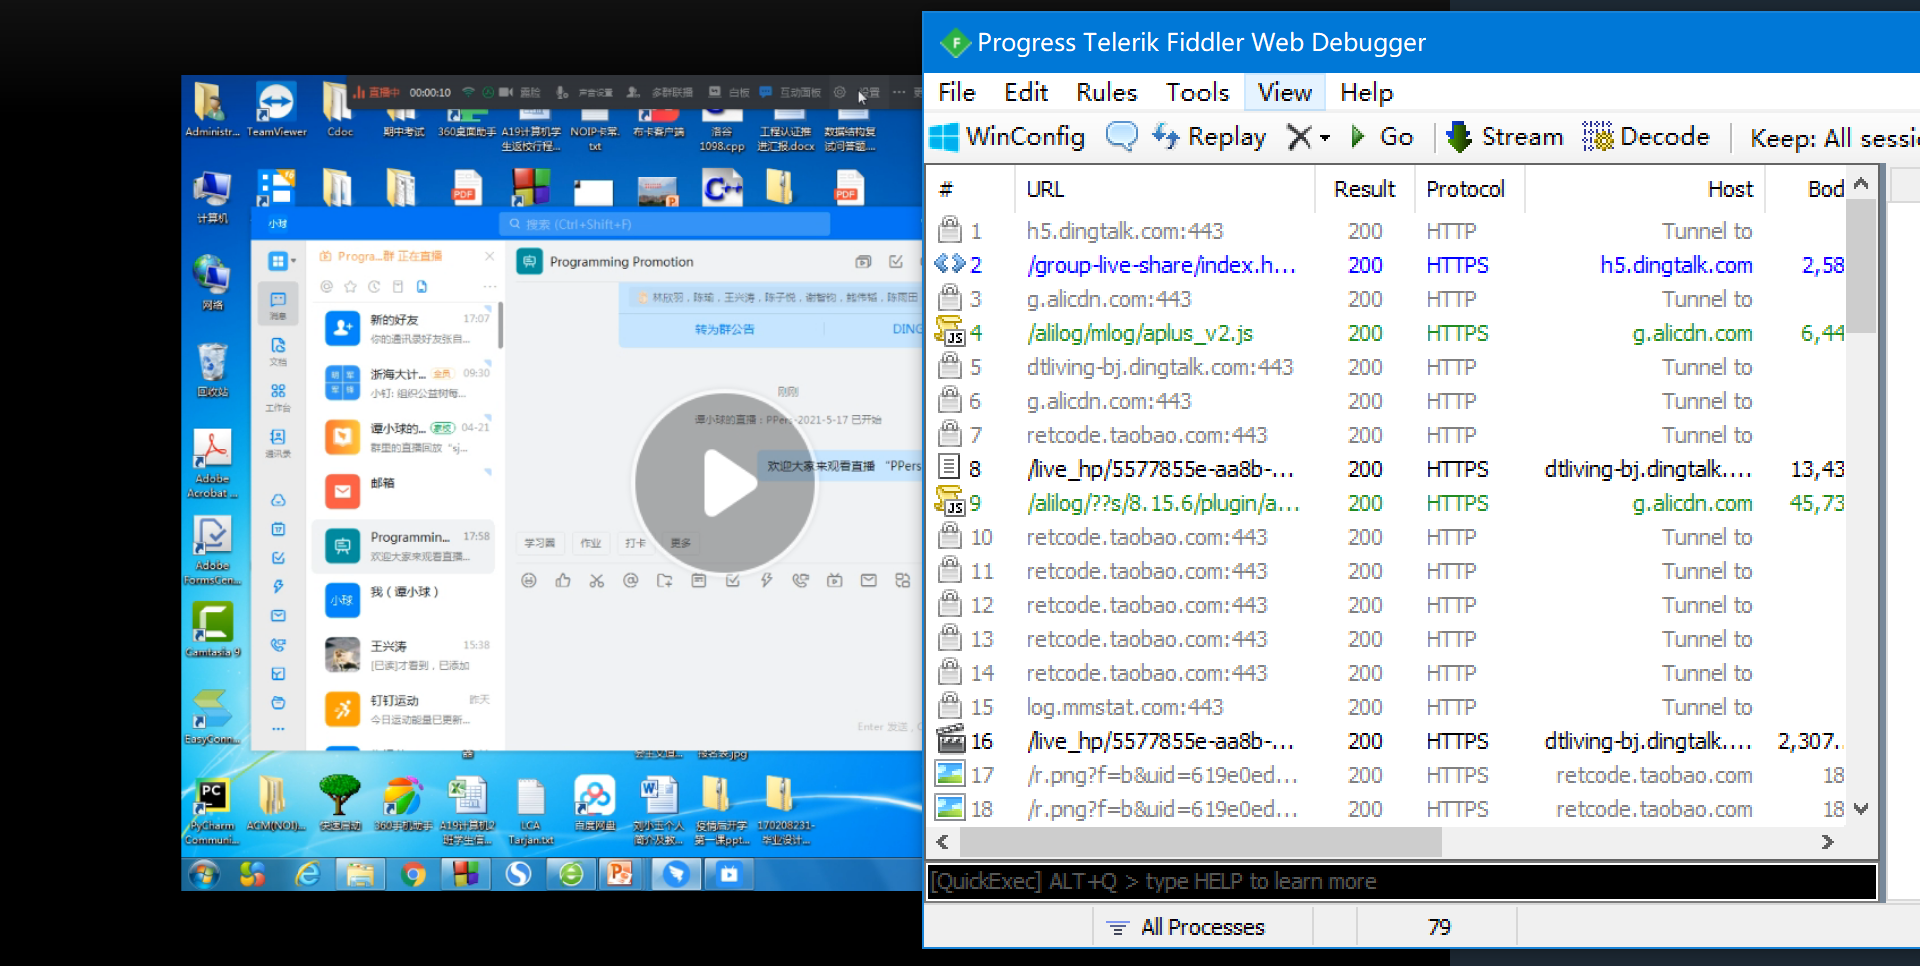The width and height of the screenshot is (1920, 966).
Task: Select session 5 dtliving-bj.dingtalk.com:443 URL
Action: [1159, 367]
